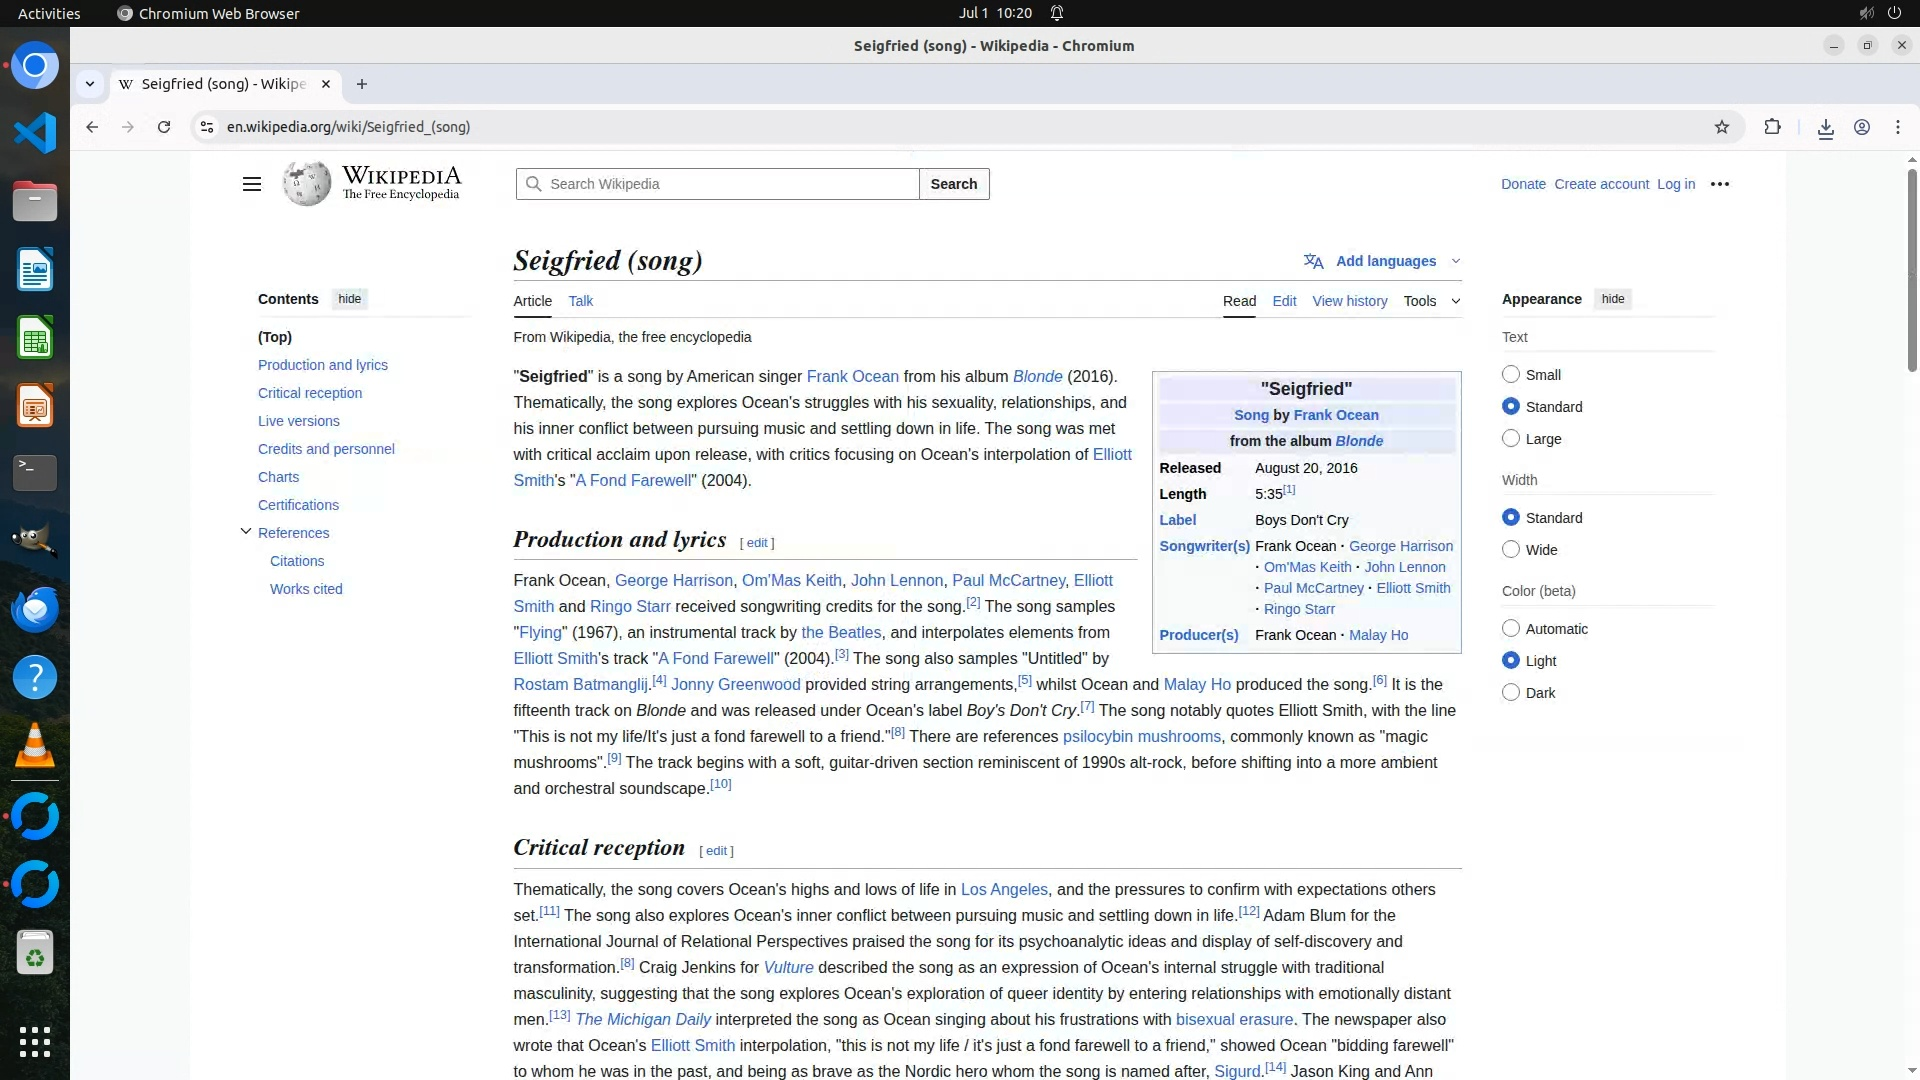Switch to the Talk tab

pyautogui.click(x=580, y=301)
